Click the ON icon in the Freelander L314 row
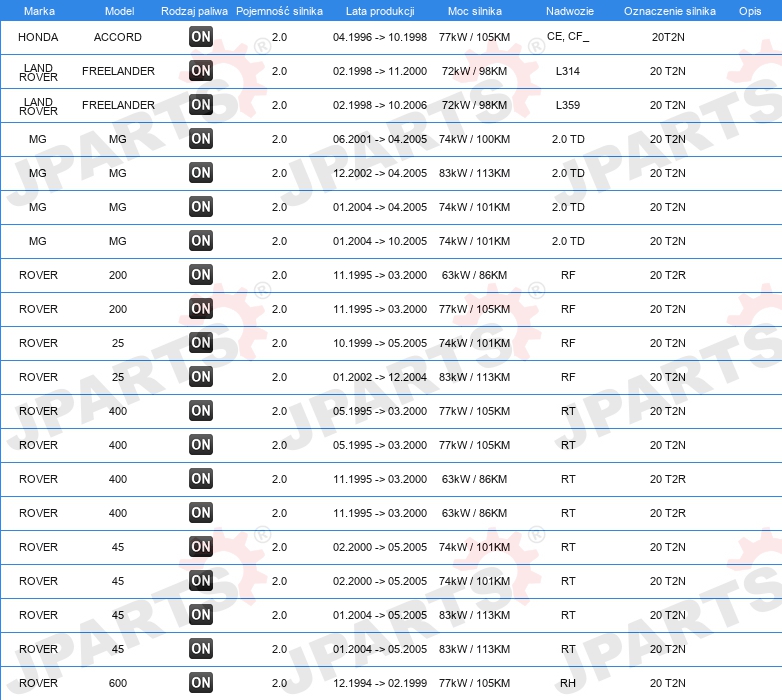Screen dimensions: 782x700 pyautogui.click(x=201, y=71)
